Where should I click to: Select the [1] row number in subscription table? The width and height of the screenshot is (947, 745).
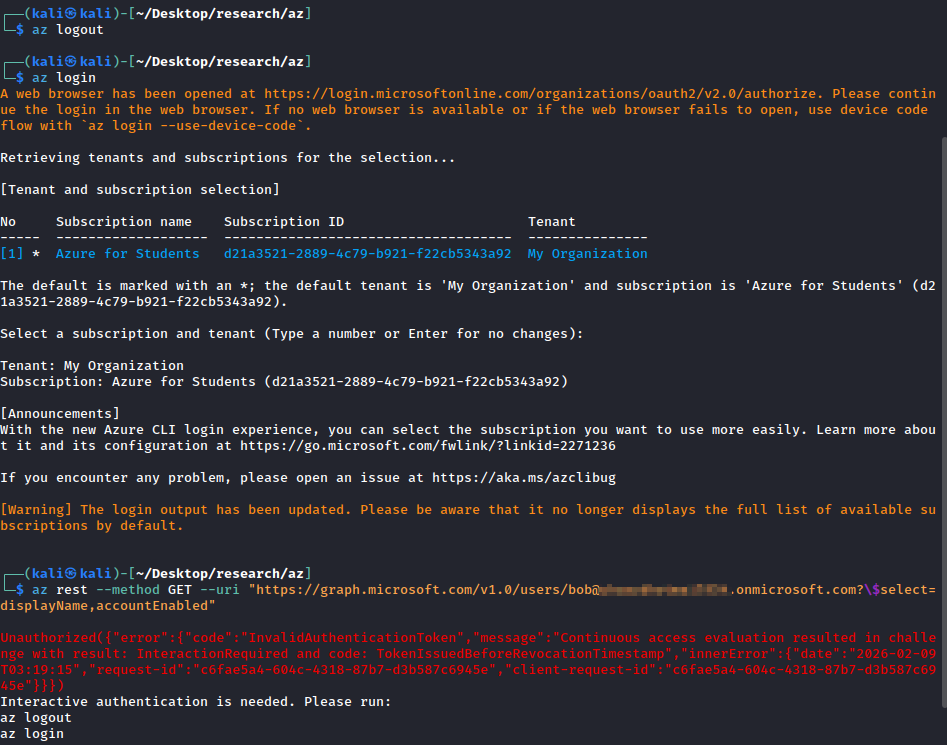coord(11,254)
